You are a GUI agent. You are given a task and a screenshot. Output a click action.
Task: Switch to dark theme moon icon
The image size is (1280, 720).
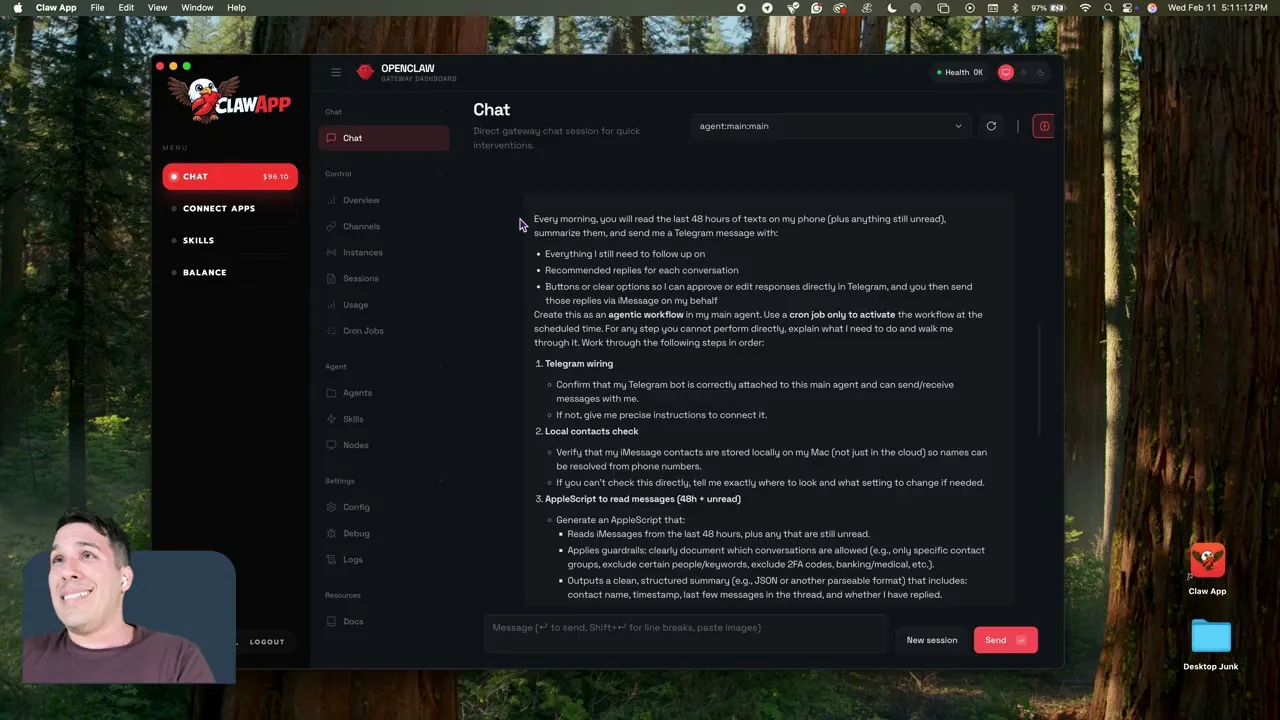[x=1041, y=72]
